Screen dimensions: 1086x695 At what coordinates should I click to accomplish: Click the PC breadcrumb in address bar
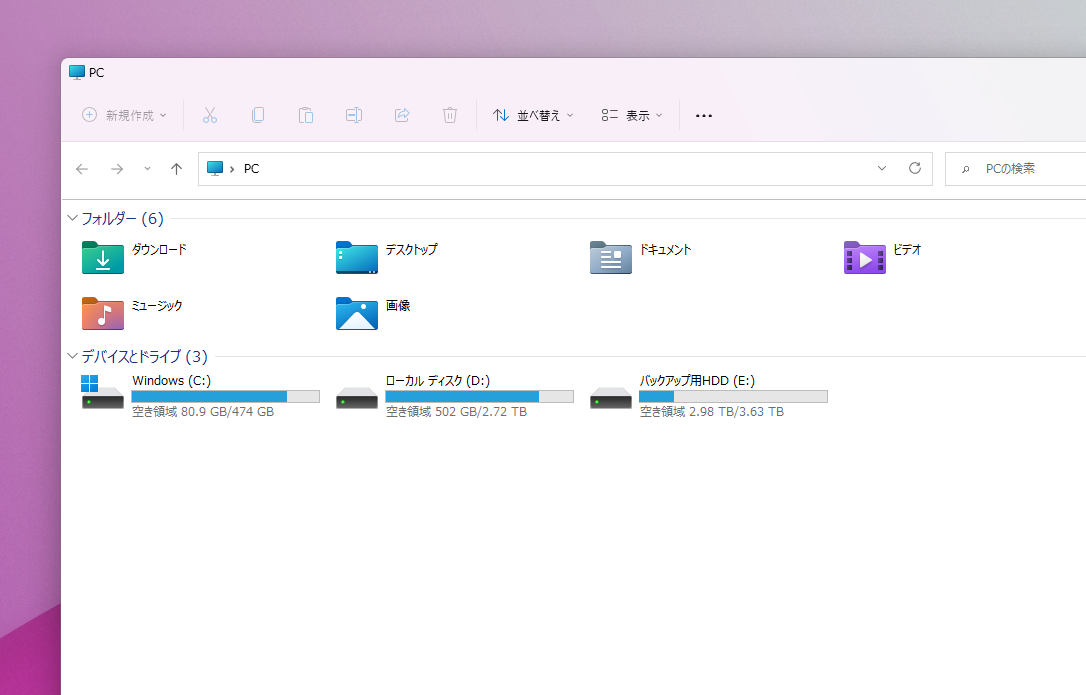pyautogui.click(x=251, y=168)
